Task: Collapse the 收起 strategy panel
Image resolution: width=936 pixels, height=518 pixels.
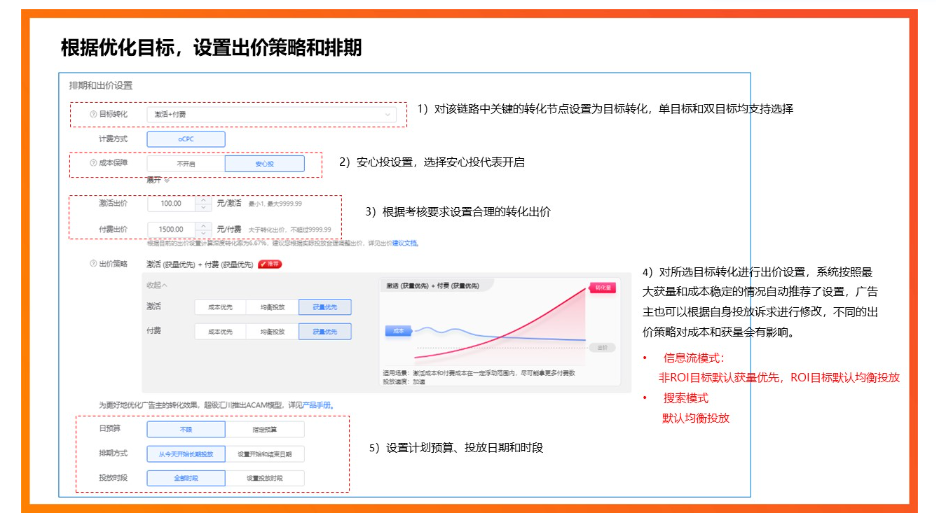Action: [157, 285]
